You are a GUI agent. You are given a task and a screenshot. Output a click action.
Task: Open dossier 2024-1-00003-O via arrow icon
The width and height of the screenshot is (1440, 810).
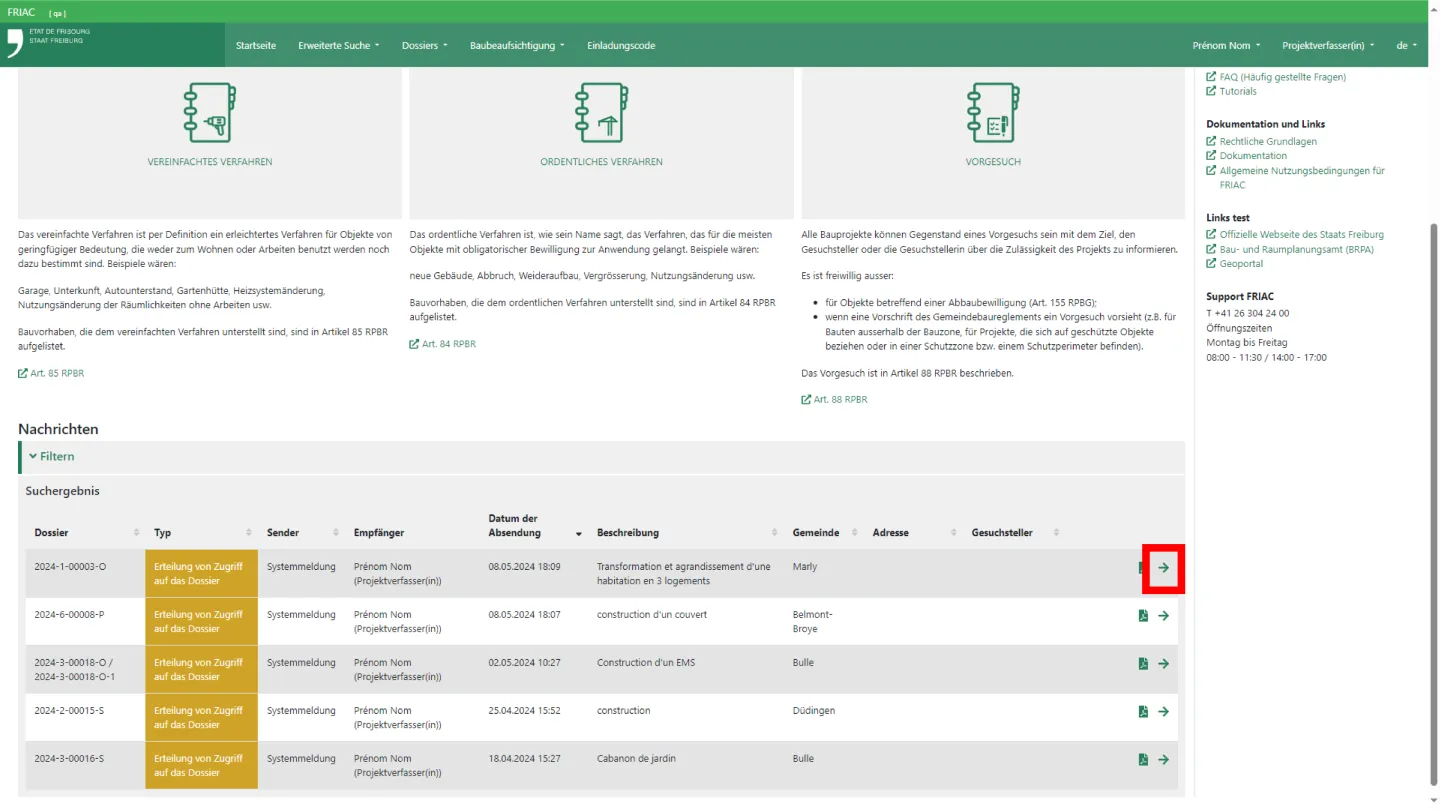[1163, 568]
